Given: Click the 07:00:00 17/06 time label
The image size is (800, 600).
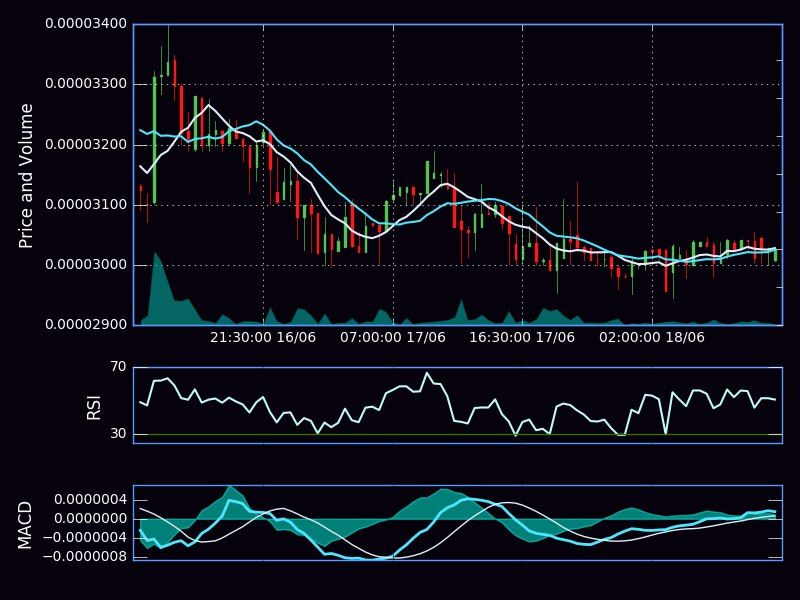Looking at the screenshot, I should click(393, 337).
